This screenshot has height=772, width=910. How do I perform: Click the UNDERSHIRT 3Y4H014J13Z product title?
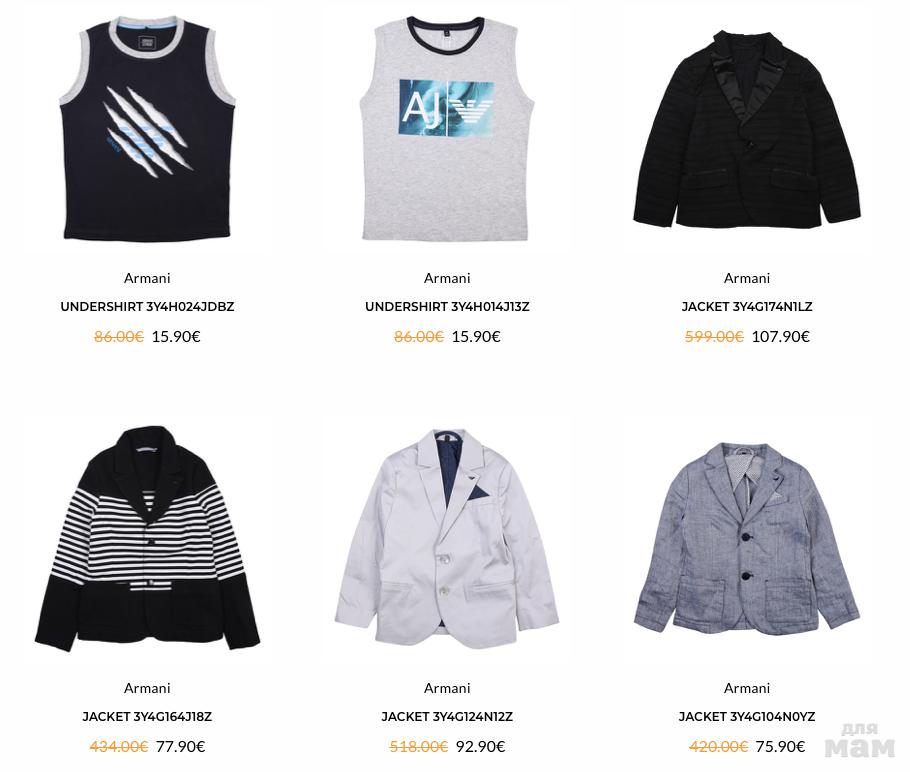[x=447, y=306]
